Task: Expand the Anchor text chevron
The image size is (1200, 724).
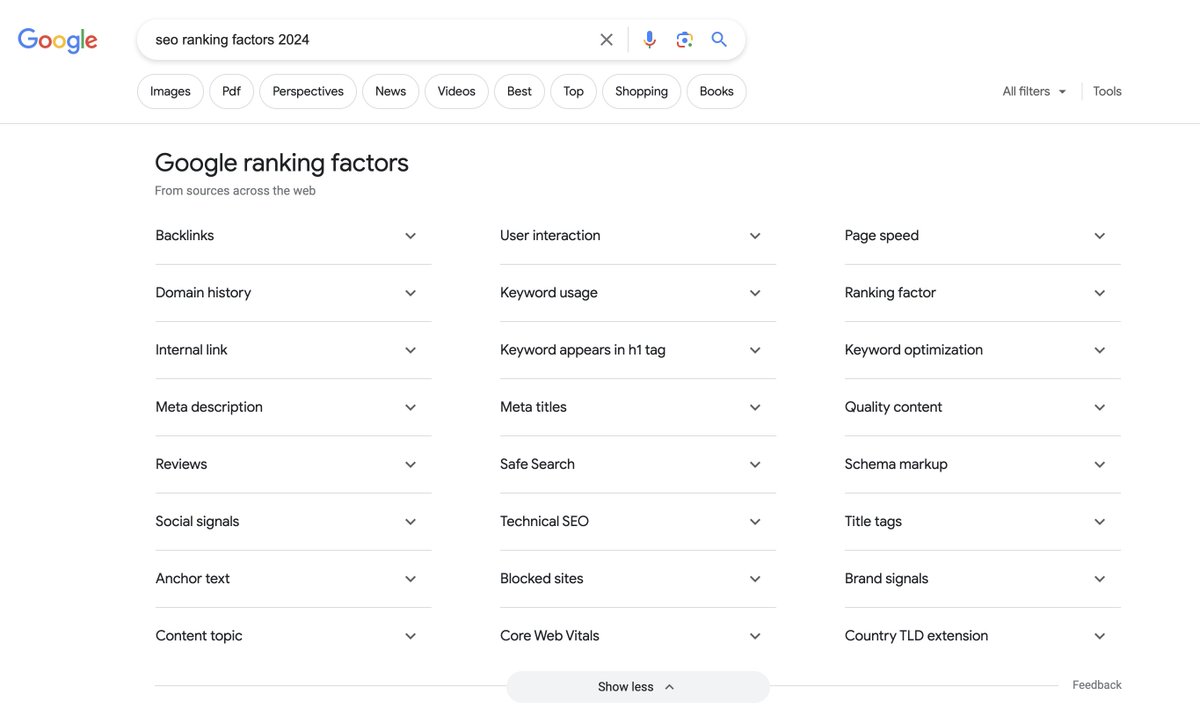Action: [x=410, y=578]
